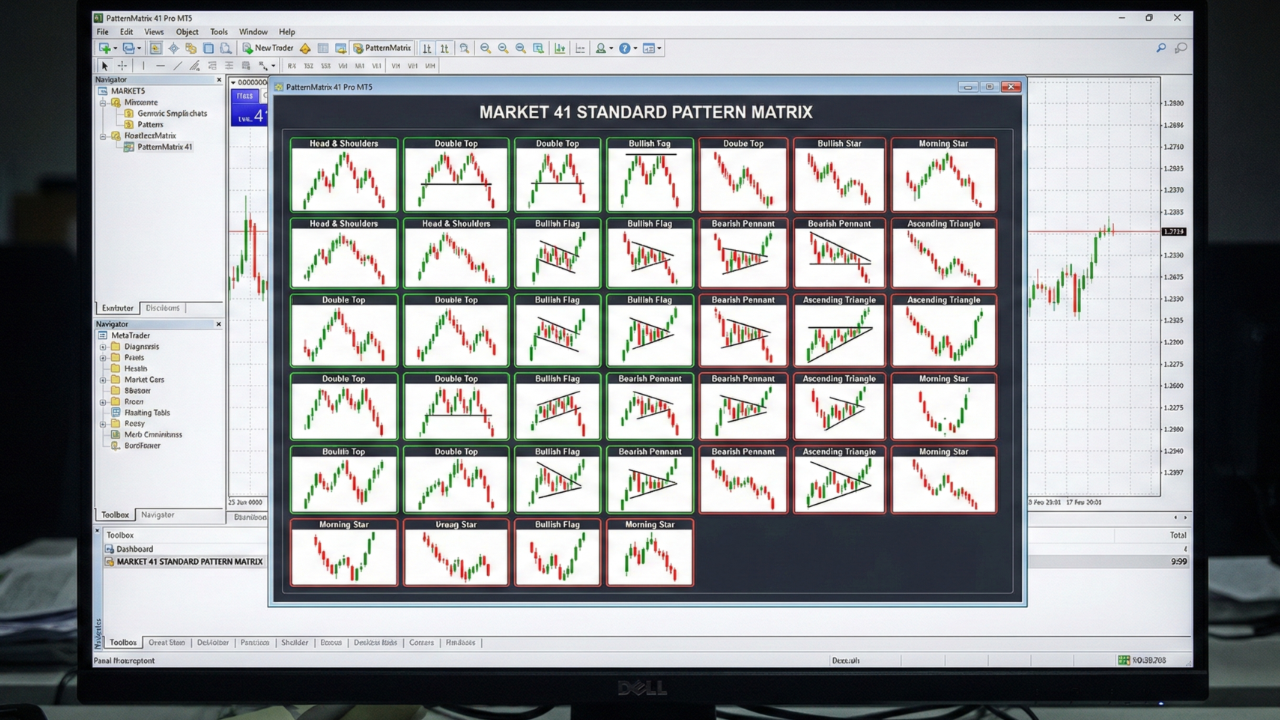The width and height of the screenshot is (1280, 720).
Task: Expand the Market Cars folder node
Action: (x=103, y=380)
